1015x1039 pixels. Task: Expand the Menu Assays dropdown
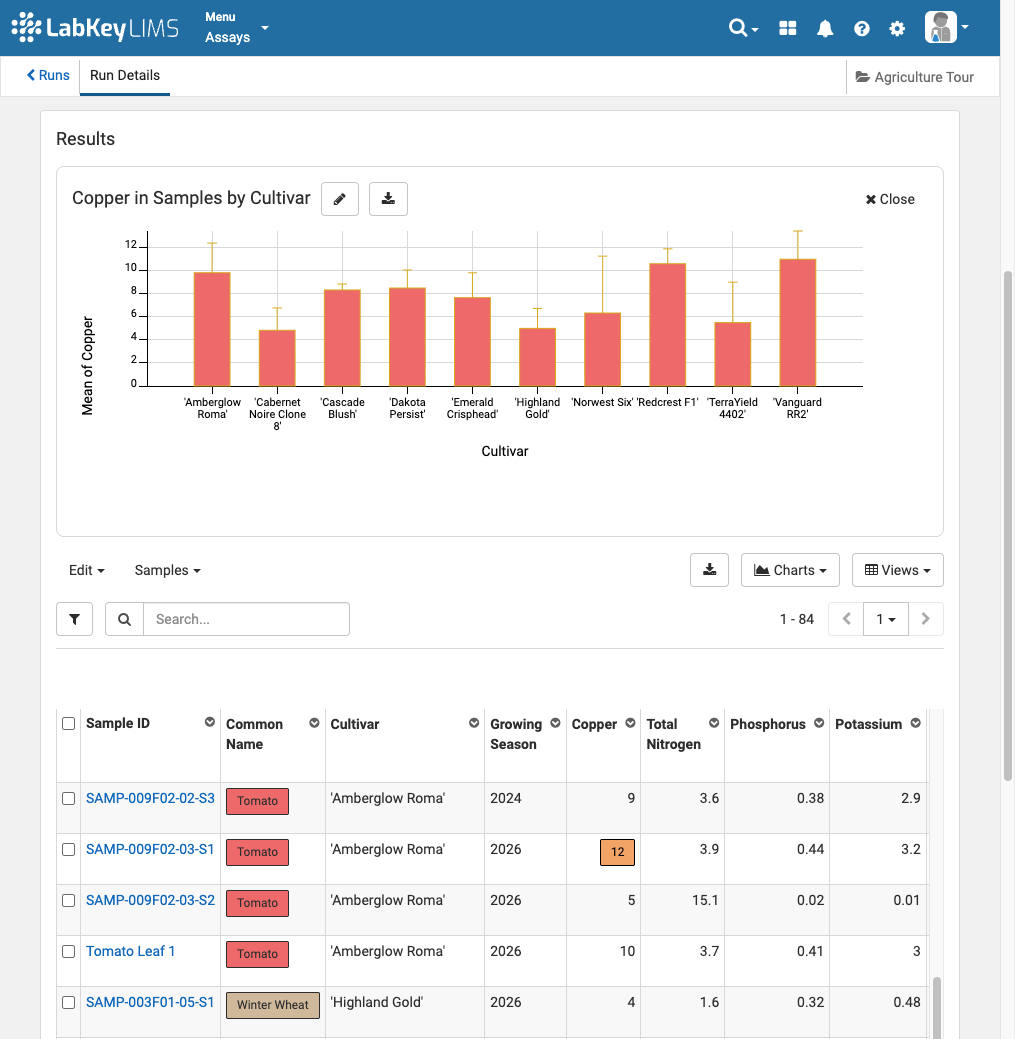[x=237, y=27]
